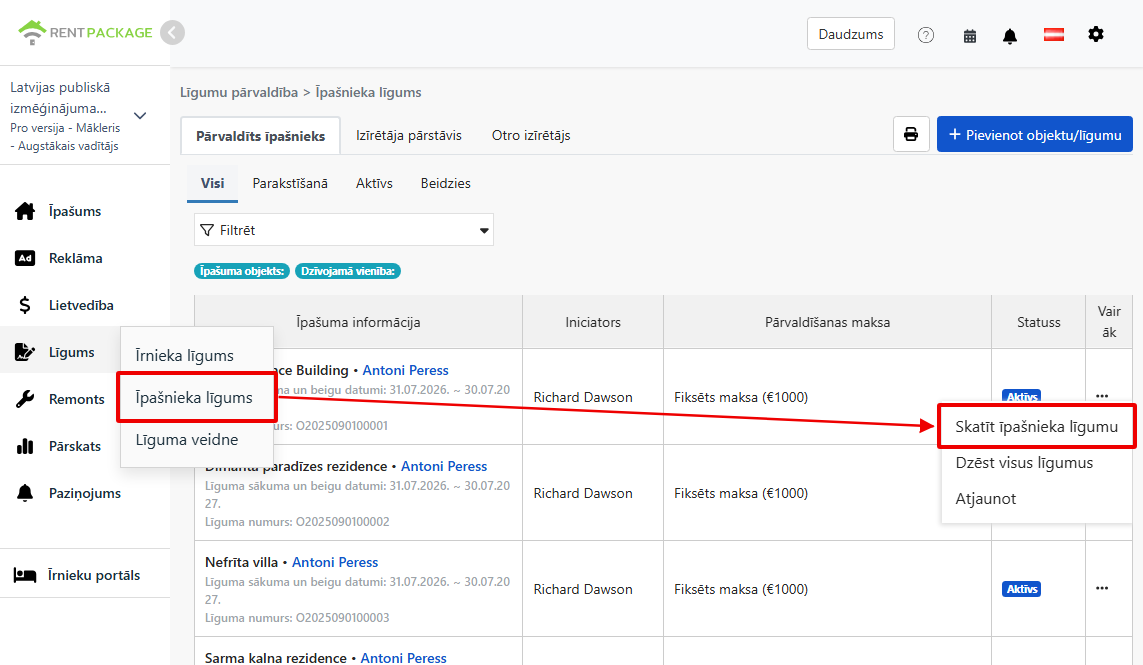Click the Dzīvojamā vienība filter tag
Image resolution: width=1143 pixels, height=665 pixels.
(348, 271)
